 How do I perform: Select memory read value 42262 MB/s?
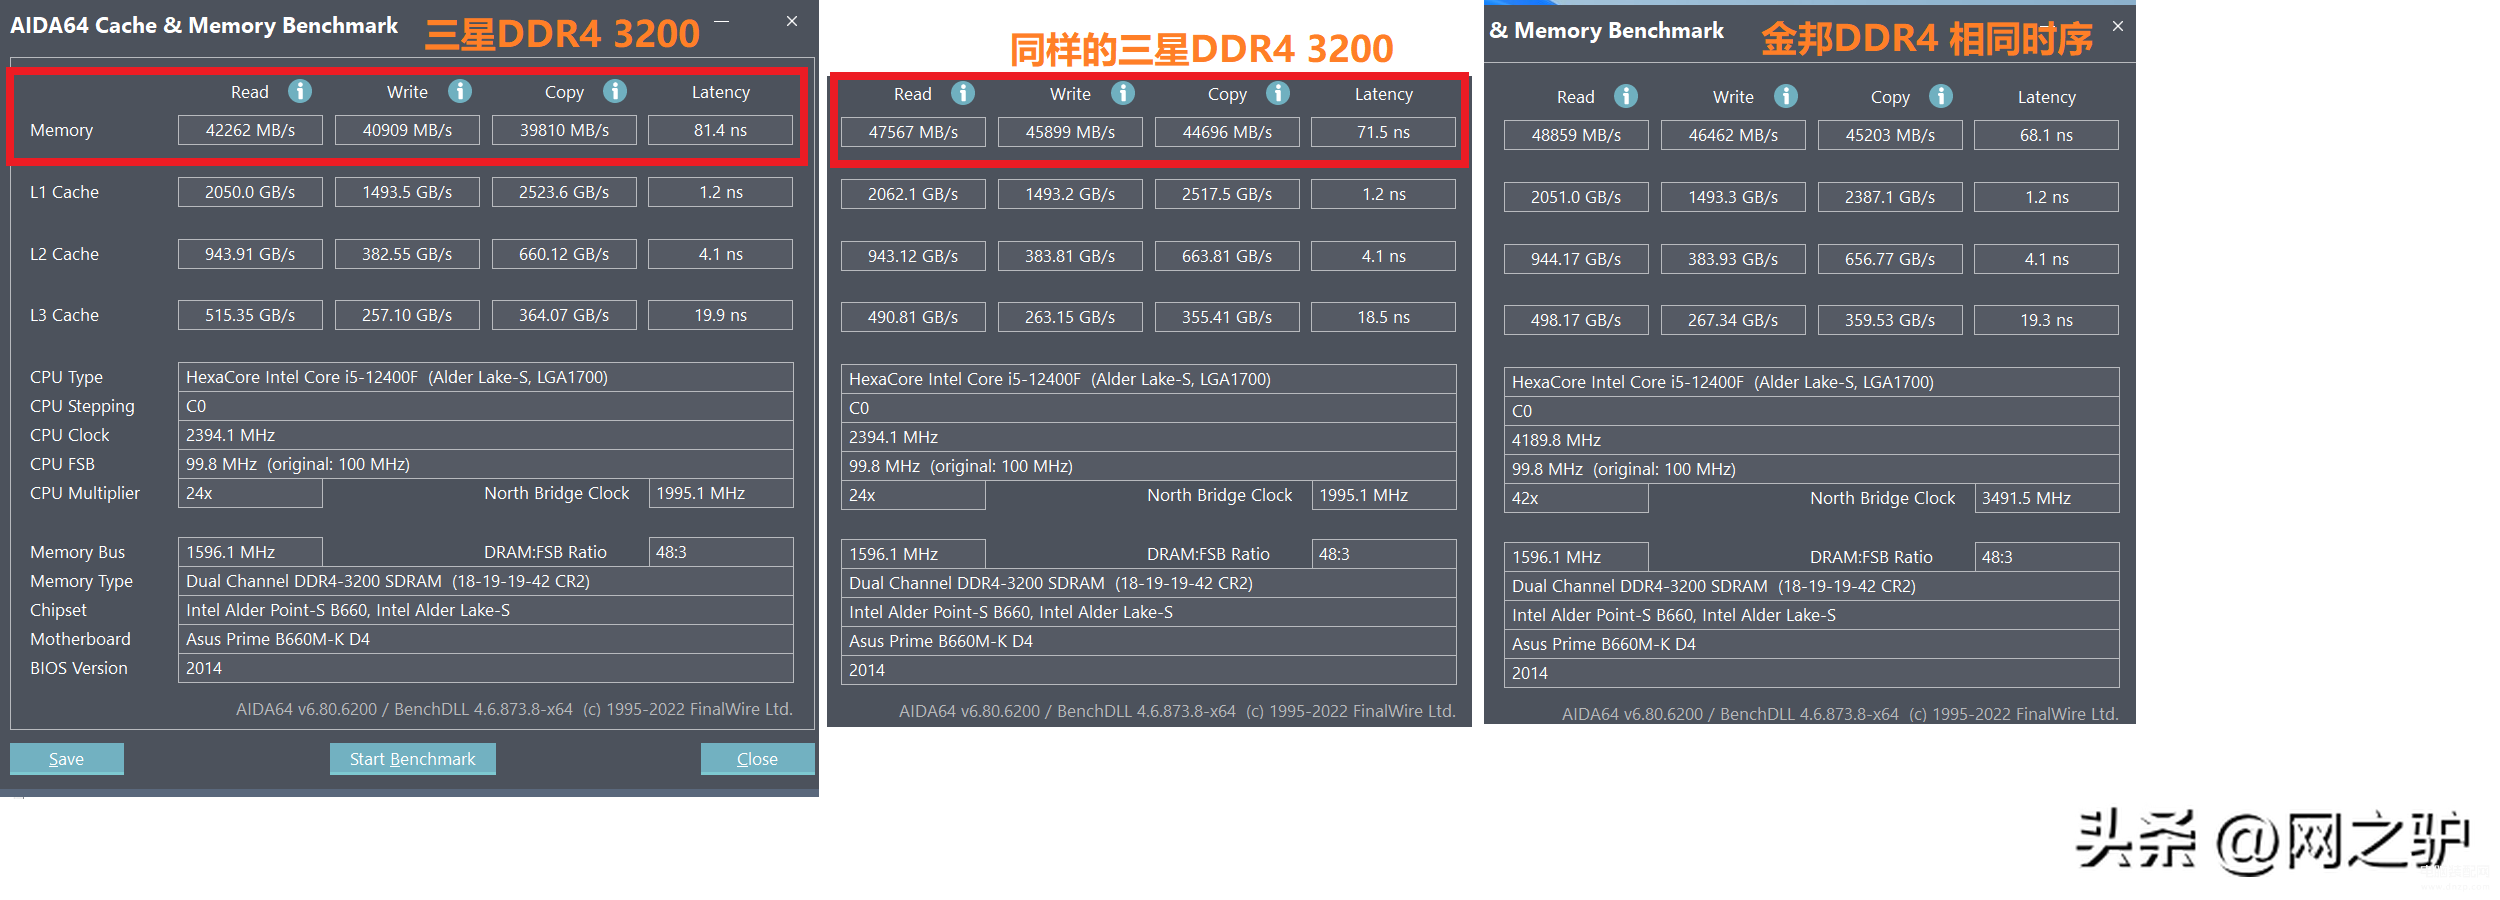tap(250, 130)
